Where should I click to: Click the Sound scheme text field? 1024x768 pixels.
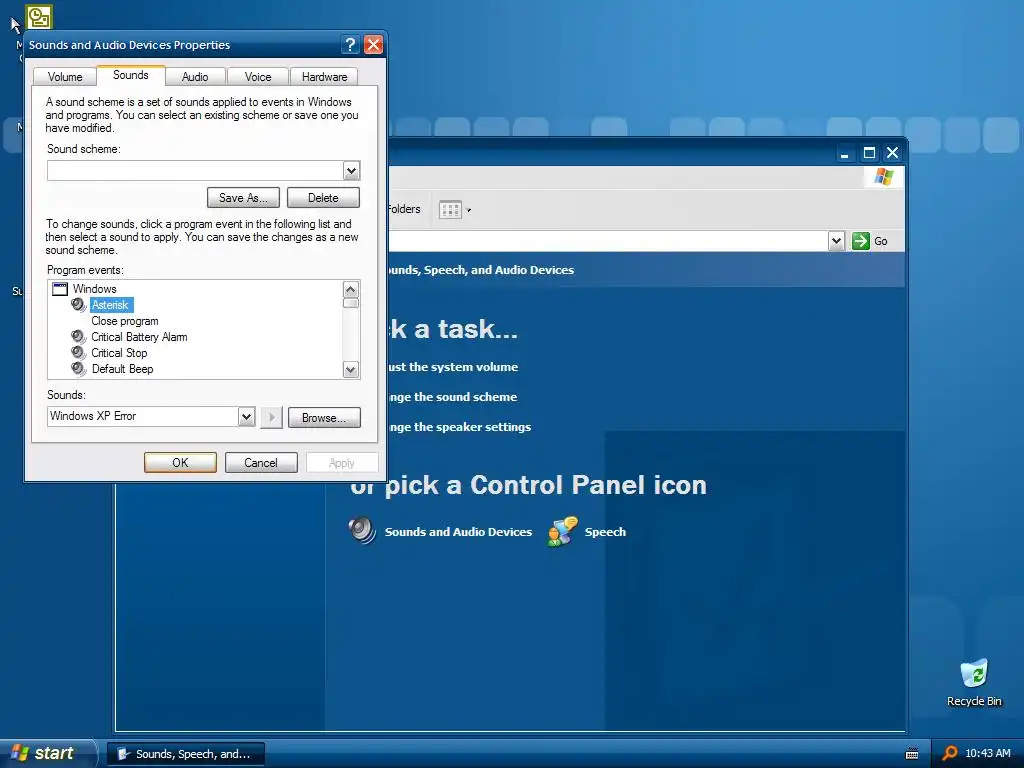(x=195, y=171)
